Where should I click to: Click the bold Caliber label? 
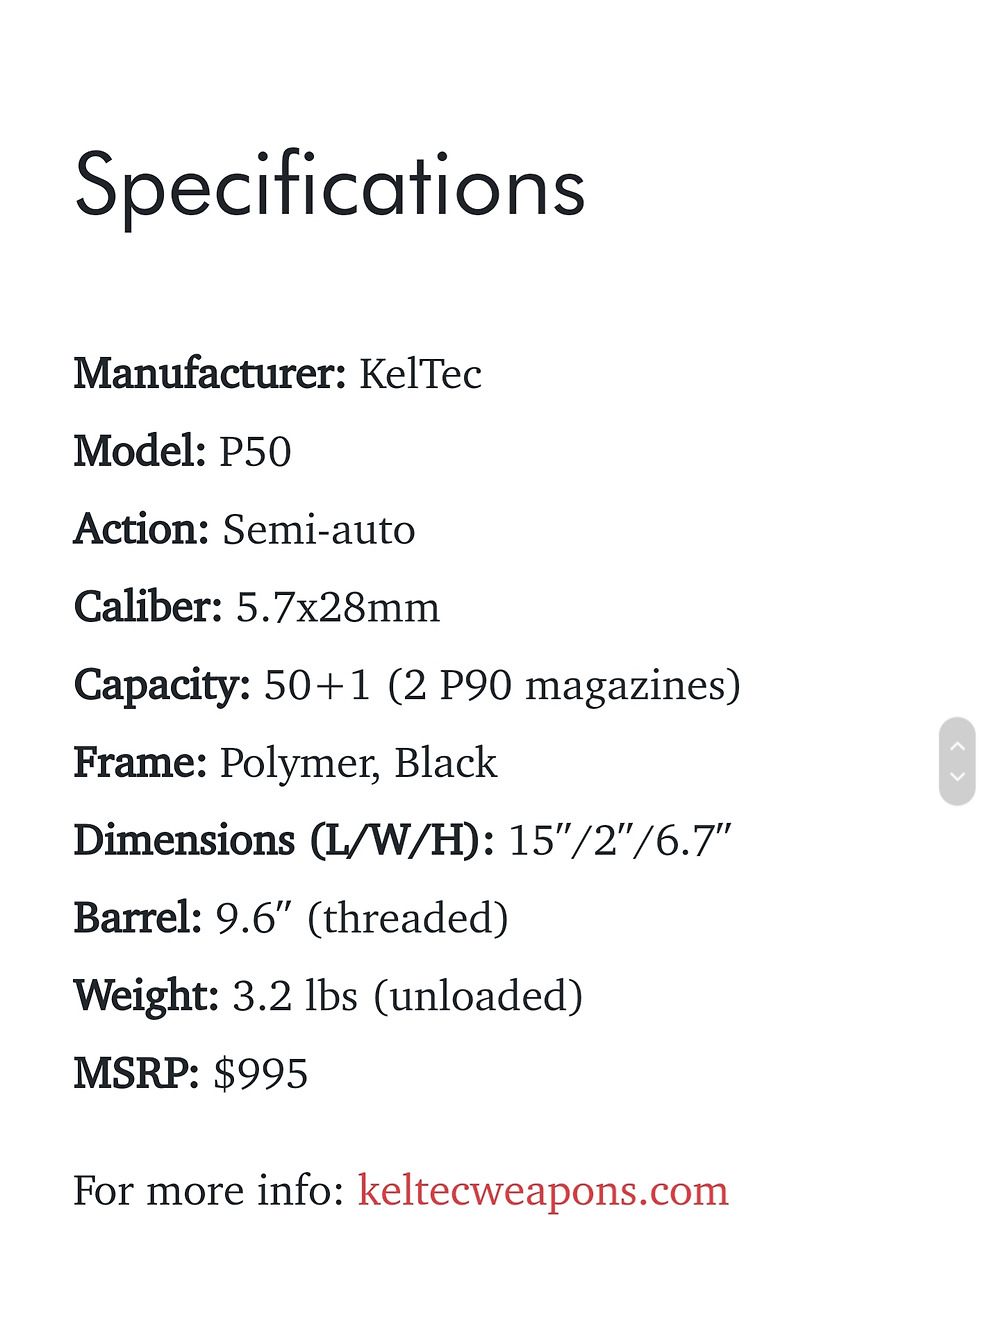147,607
